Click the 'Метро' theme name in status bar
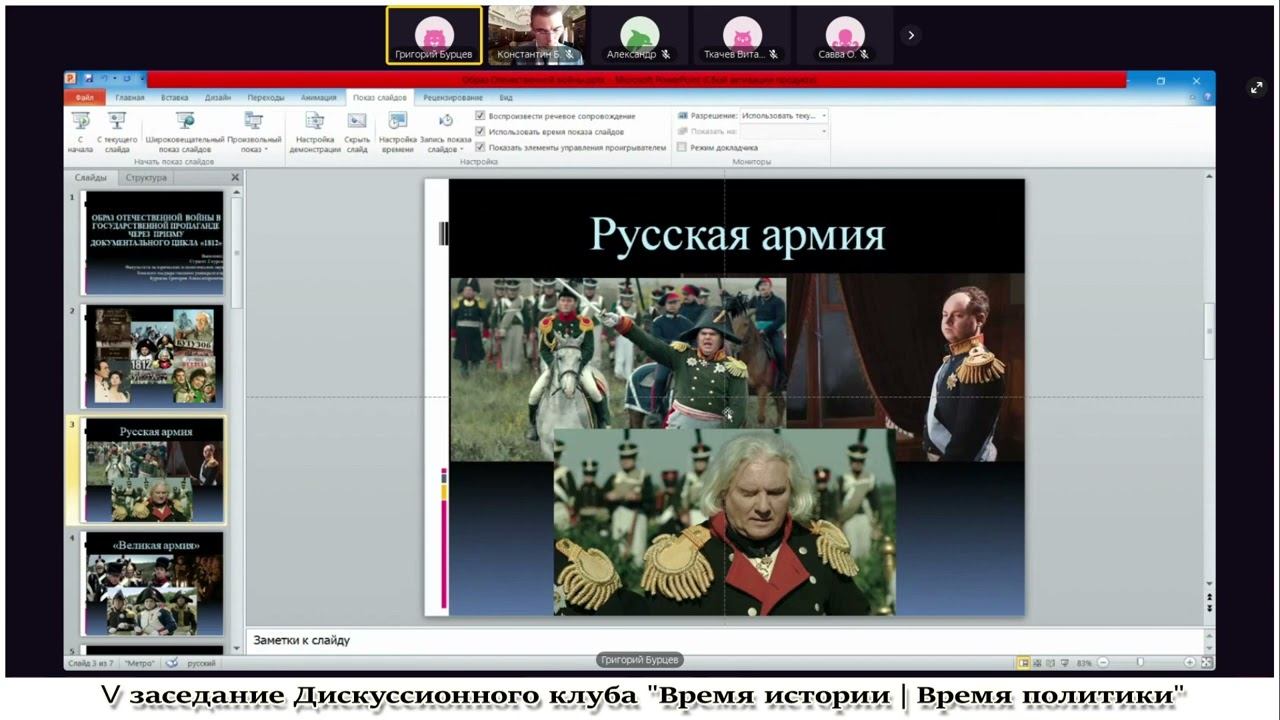The image size is (1280, 720). click(x=140, y=663)
